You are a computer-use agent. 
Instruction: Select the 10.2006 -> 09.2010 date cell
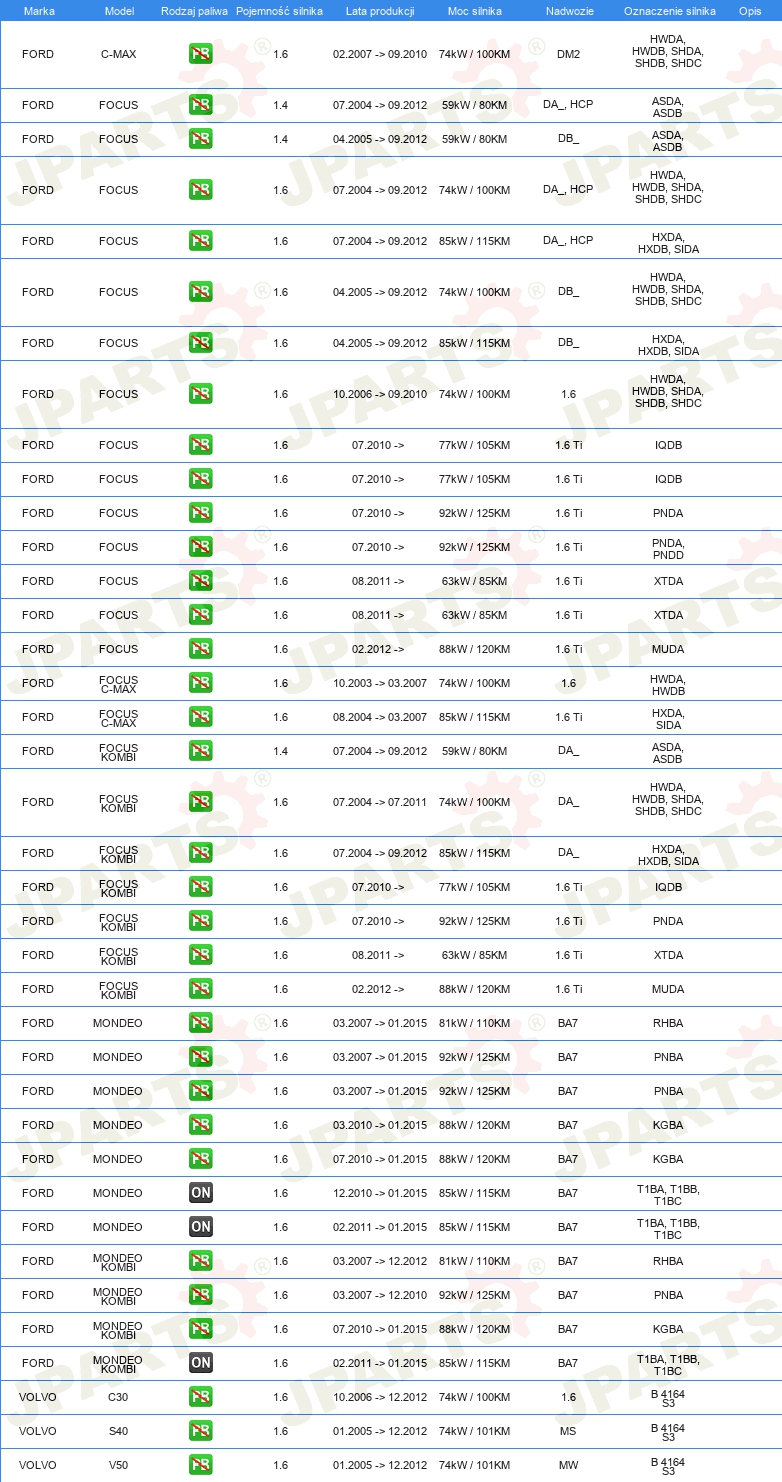[380, 394]
